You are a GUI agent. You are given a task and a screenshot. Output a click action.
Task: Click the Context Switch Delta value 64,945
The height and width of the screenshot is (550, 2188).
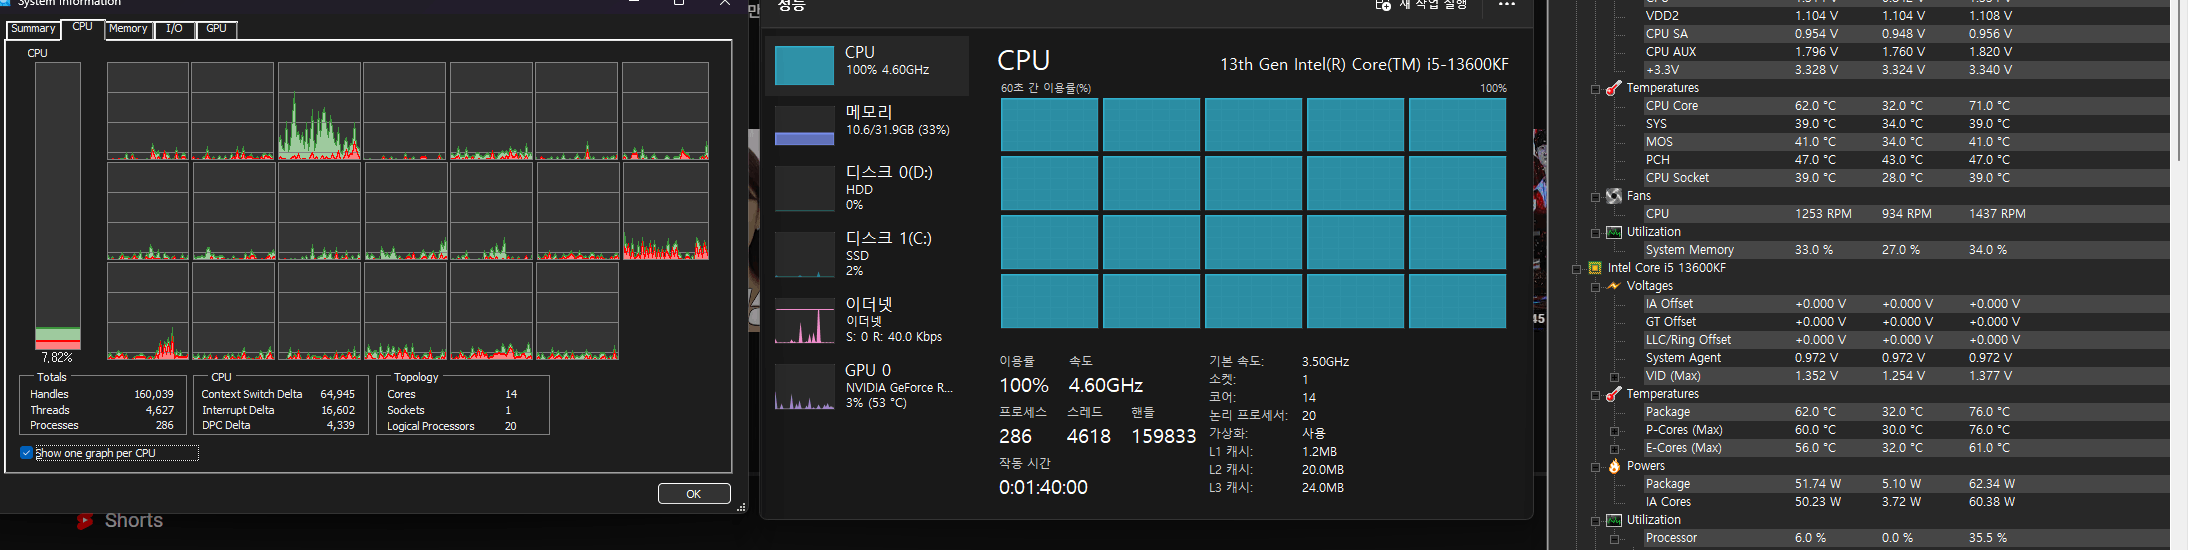(x=337, y=394)
